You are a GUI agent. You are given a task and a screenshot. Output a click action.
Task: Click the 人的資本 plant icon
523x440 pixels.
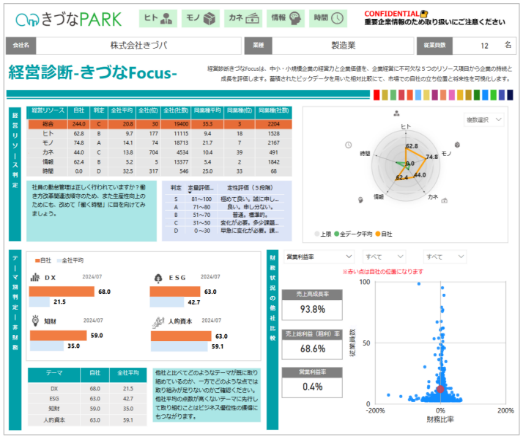[x=158, y=322]
